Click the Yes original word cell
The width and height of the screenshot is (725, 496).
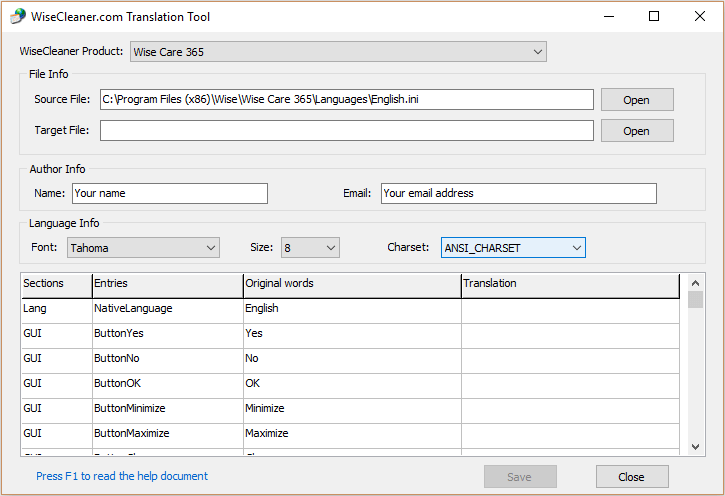[x=352, y=336]
